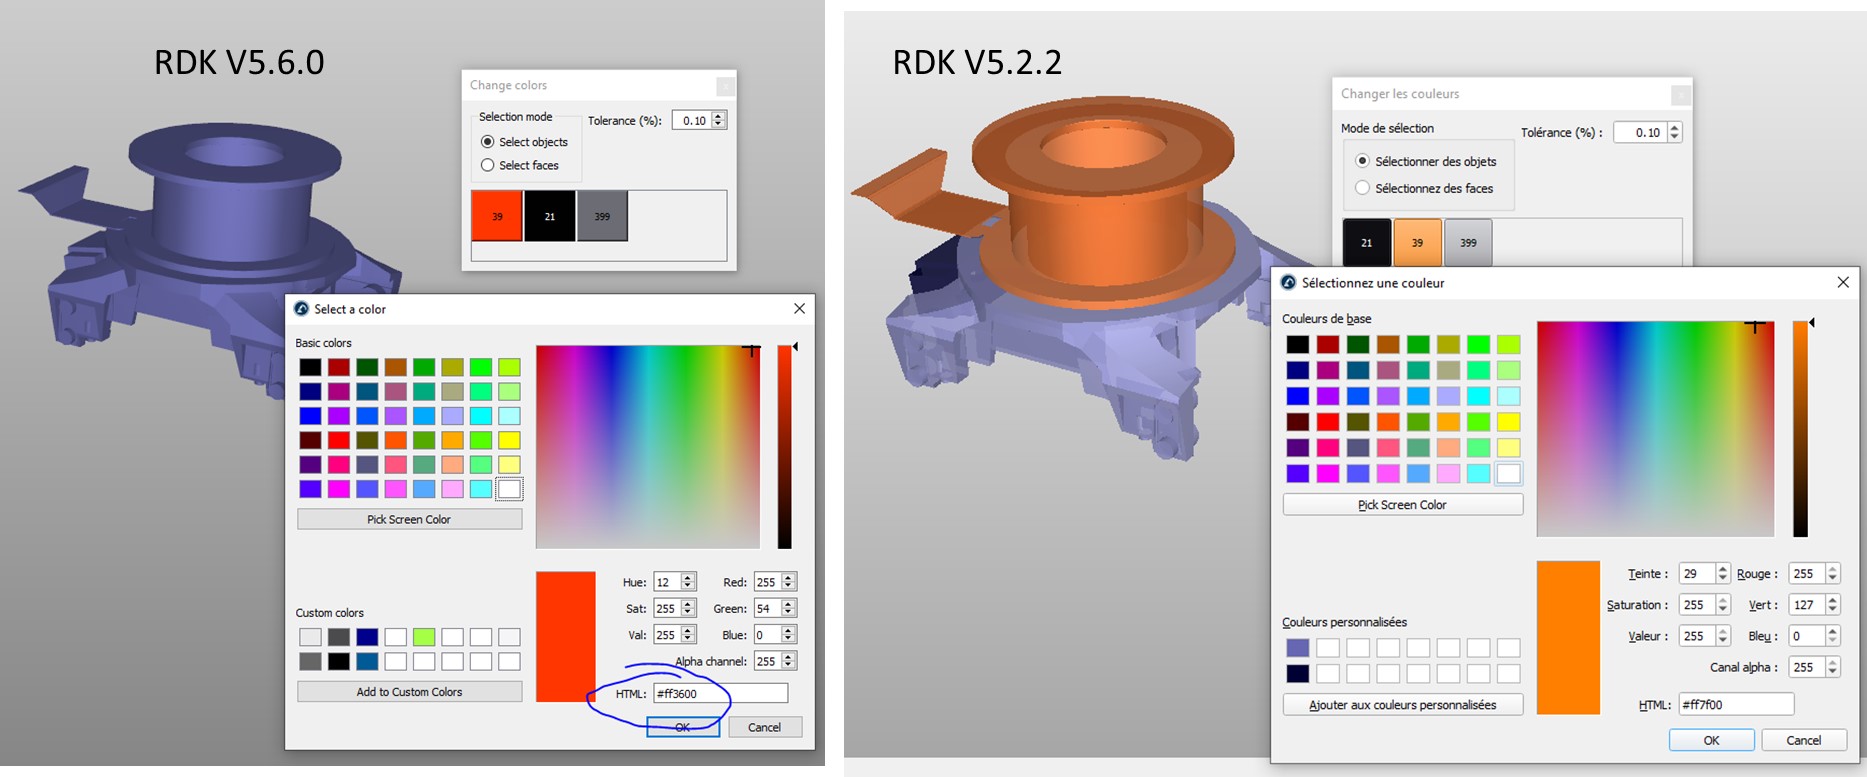
Task: Select orange swatch 39 in Changer les couleurs
Action: (x=1417, y=242)
